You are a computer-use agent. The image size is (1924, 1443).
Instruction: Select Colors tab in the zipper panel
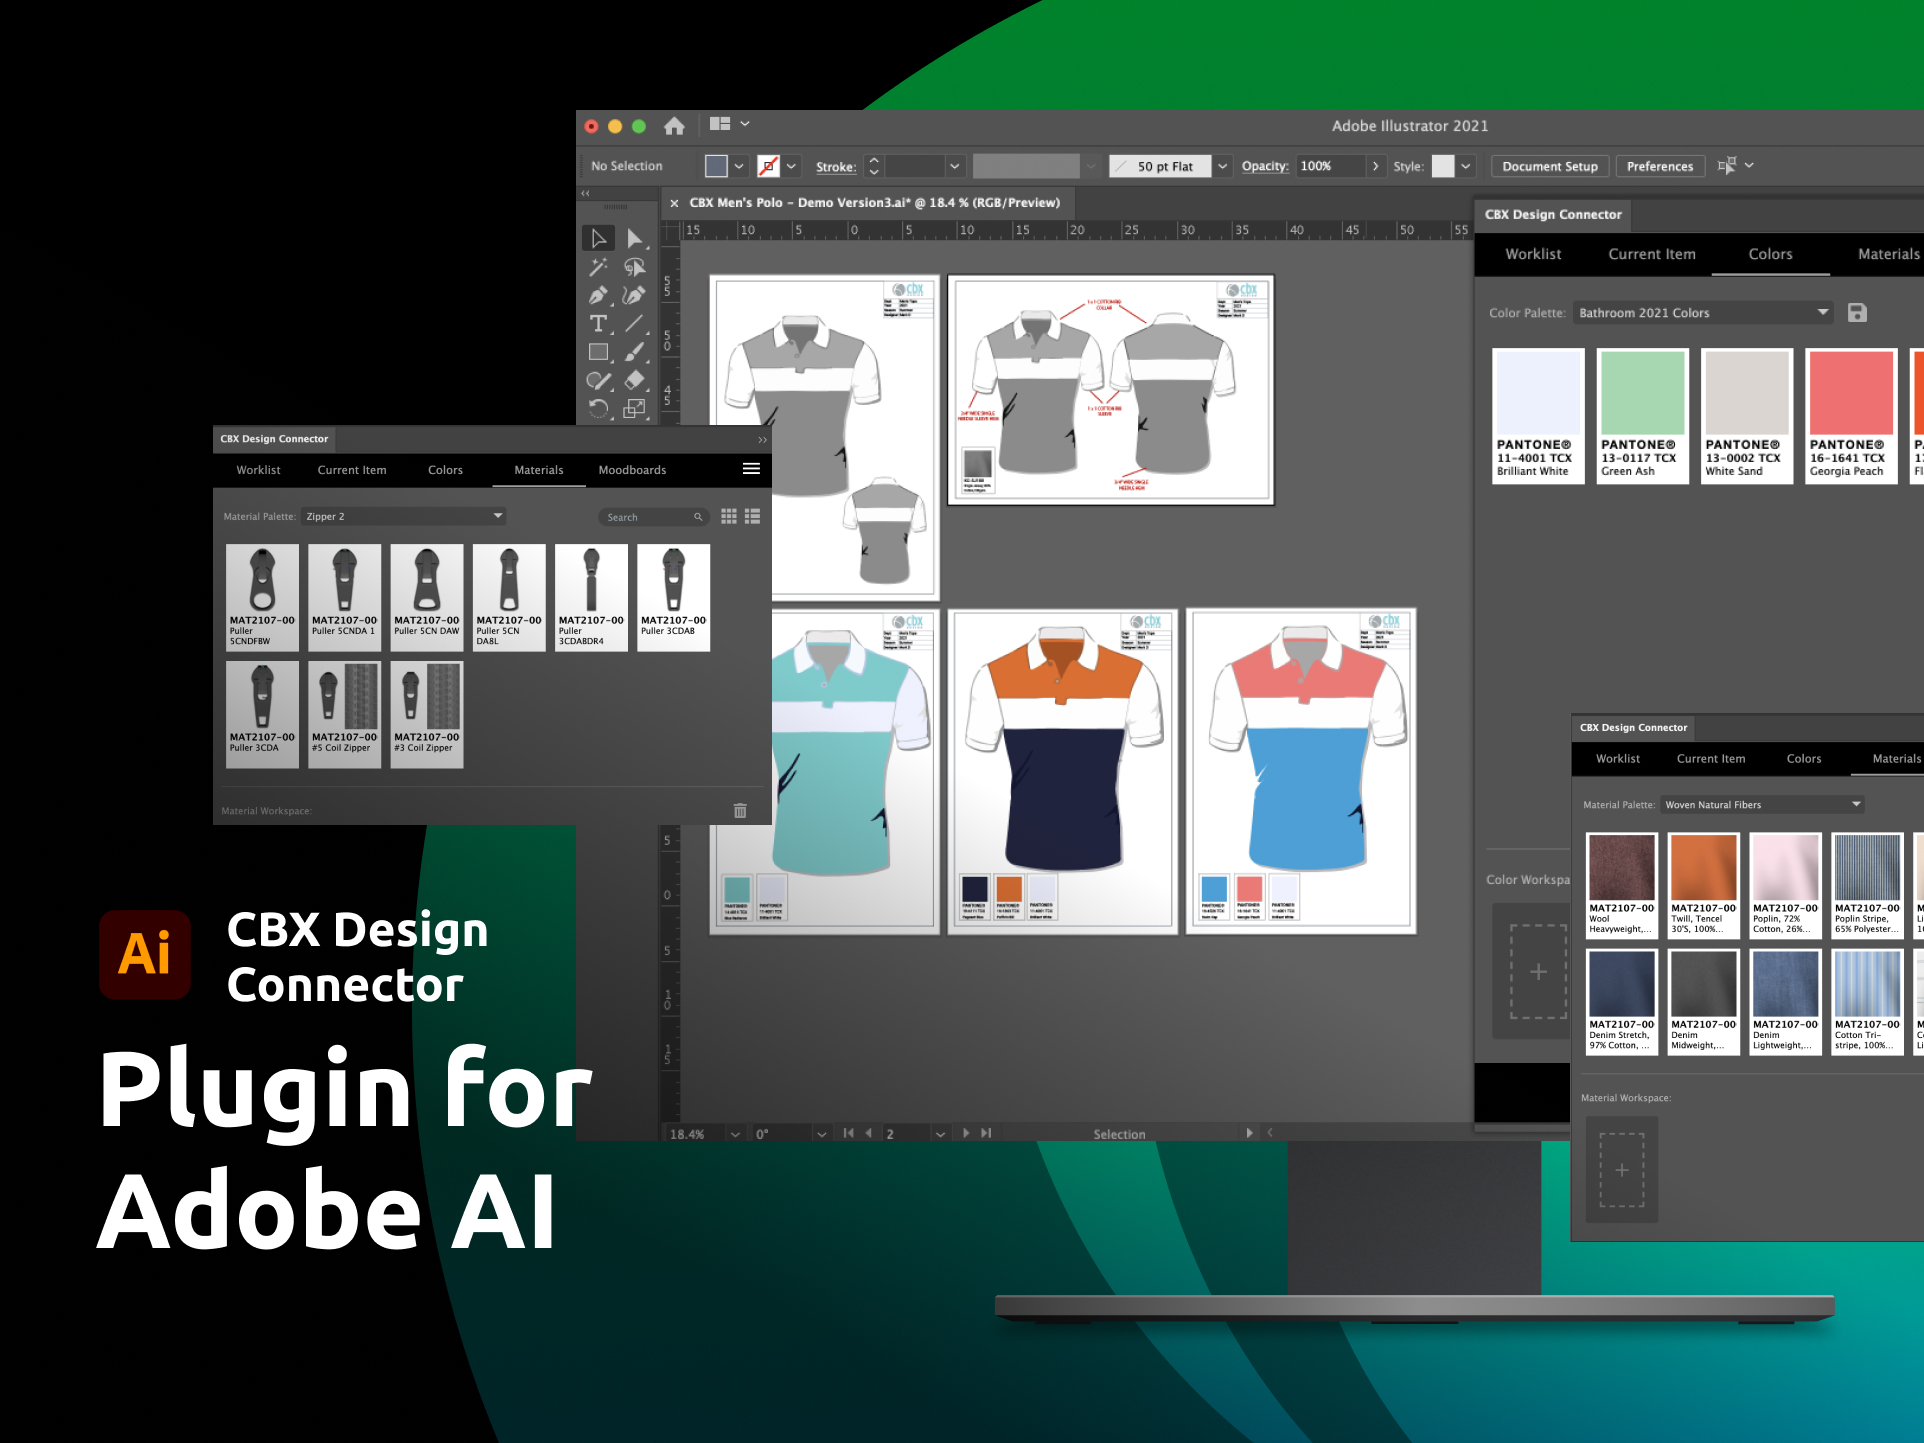click(445, 470)
